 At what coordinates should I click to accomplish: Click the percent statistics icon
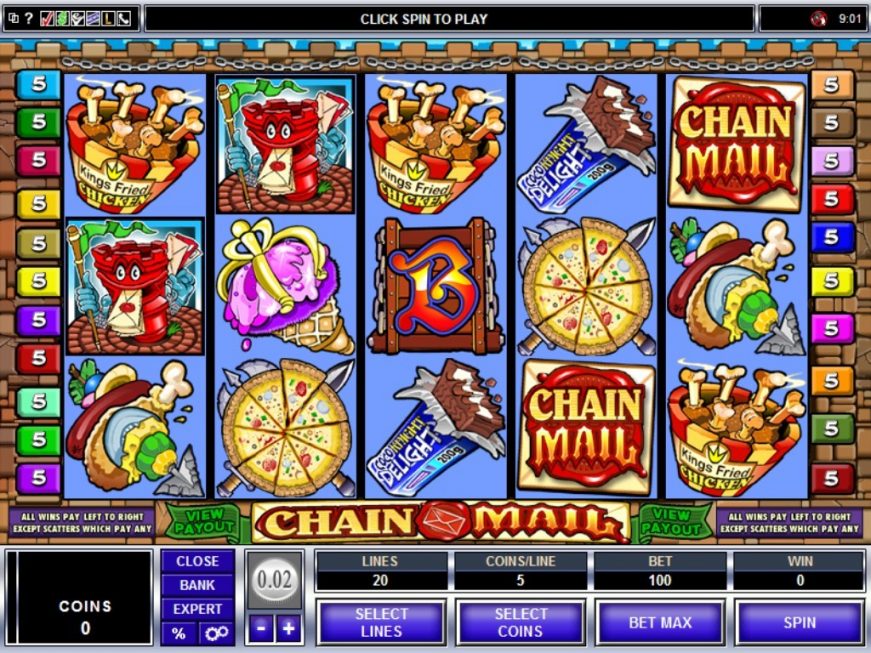coord(179,634)
